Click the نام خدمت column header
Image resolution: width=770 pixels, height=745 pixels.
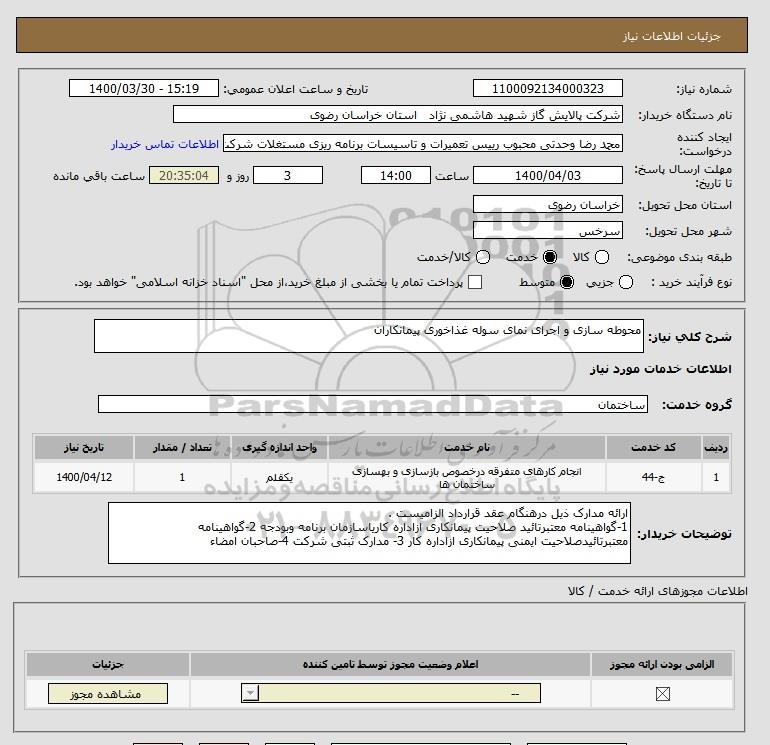coord(467,448)
